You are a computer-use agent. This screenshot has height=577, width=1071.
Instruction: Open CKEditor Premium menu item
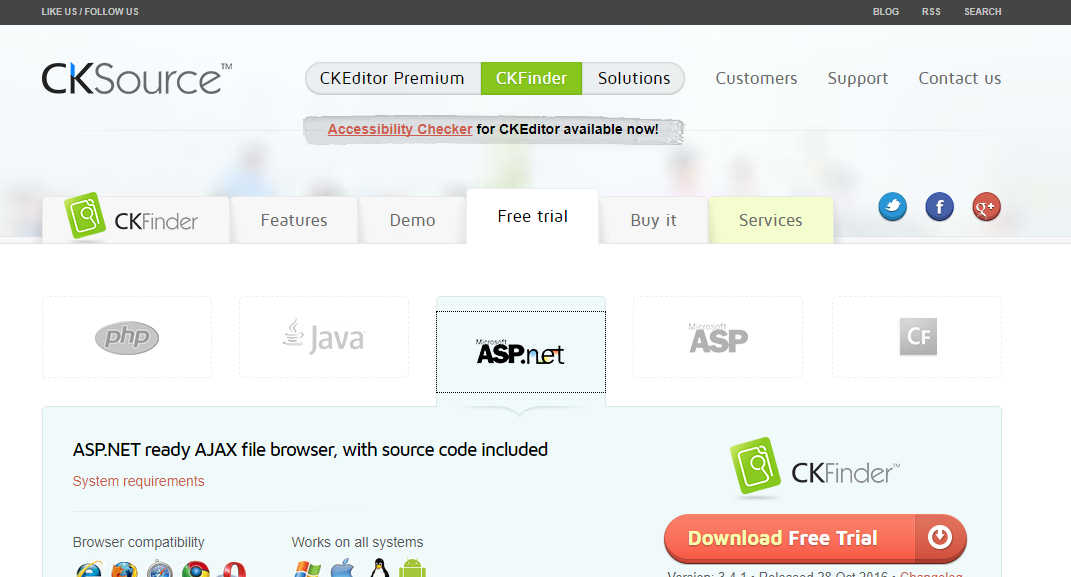pos(393,79)
